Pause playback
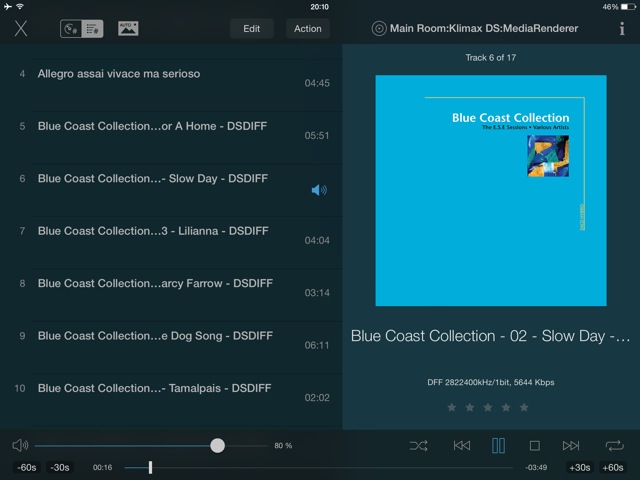Screen dimensions: 640x480 [x=498, y=445]
